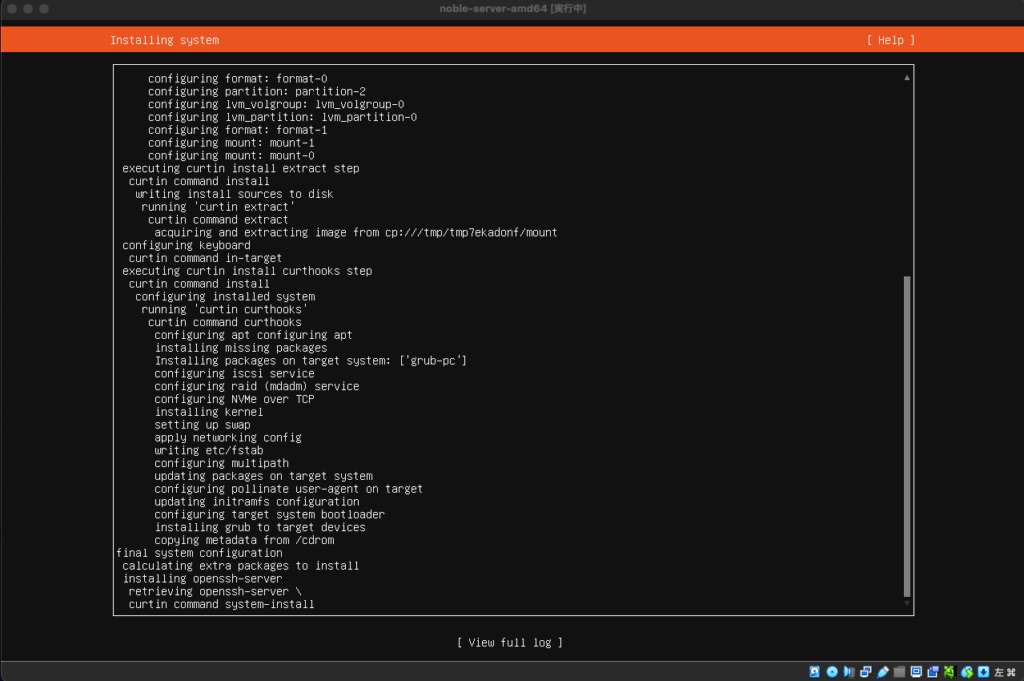The image size is (1024, 681).
Task: Select 'configuring multipath' log line
Action: click(x=221, y=464)
